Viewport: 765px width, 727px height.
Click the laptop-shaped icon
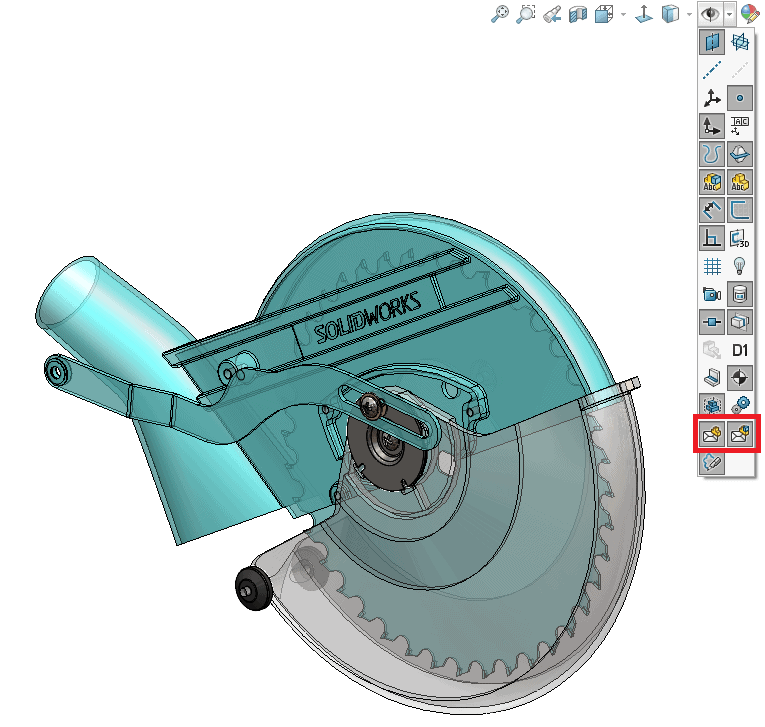click(x=712, y=378)
